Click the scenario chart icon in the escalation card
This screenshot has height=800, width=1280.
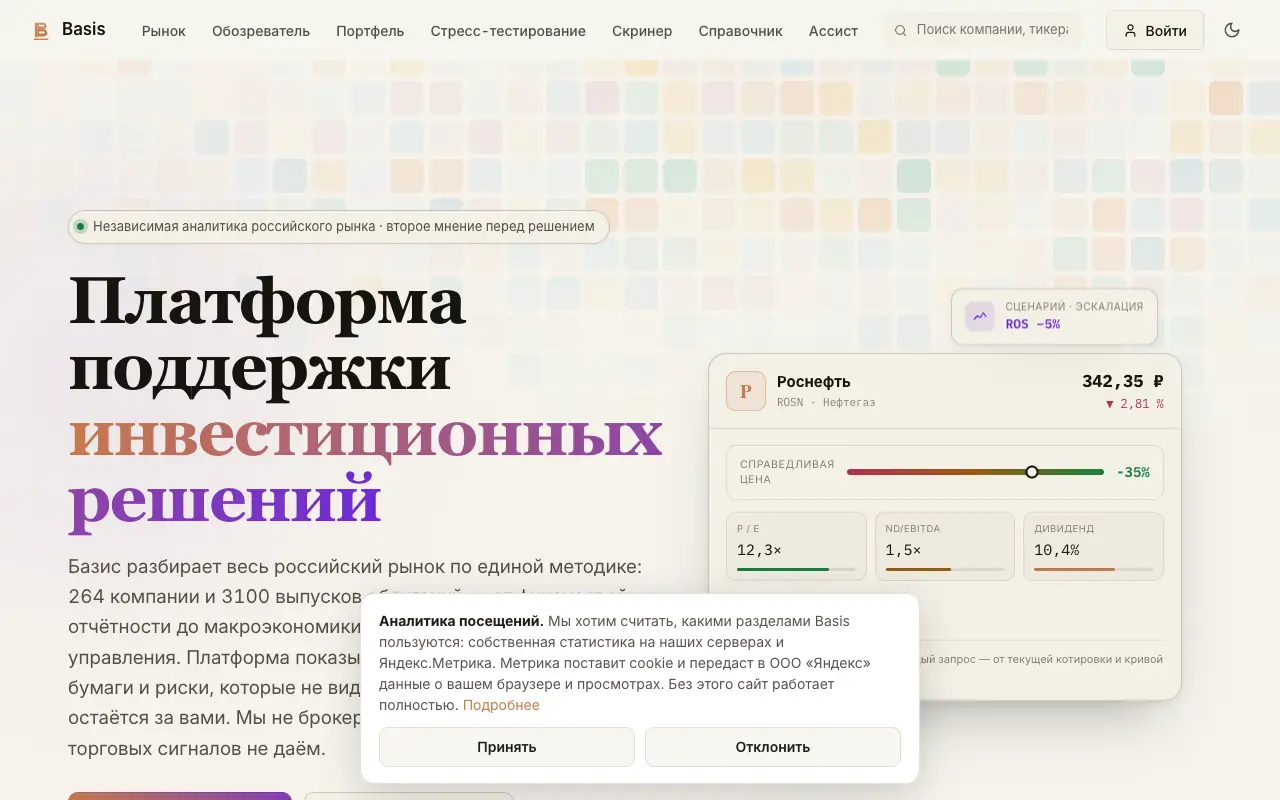[980, 316]
